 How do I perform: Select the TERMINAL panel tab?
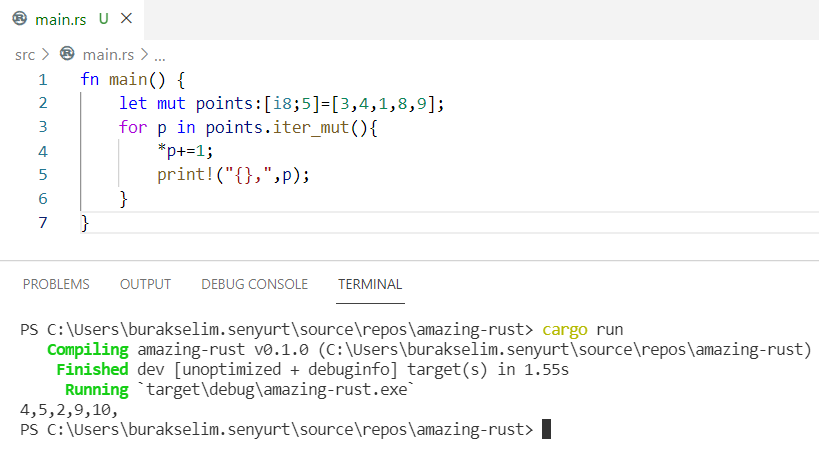click(x=370, y=284)
